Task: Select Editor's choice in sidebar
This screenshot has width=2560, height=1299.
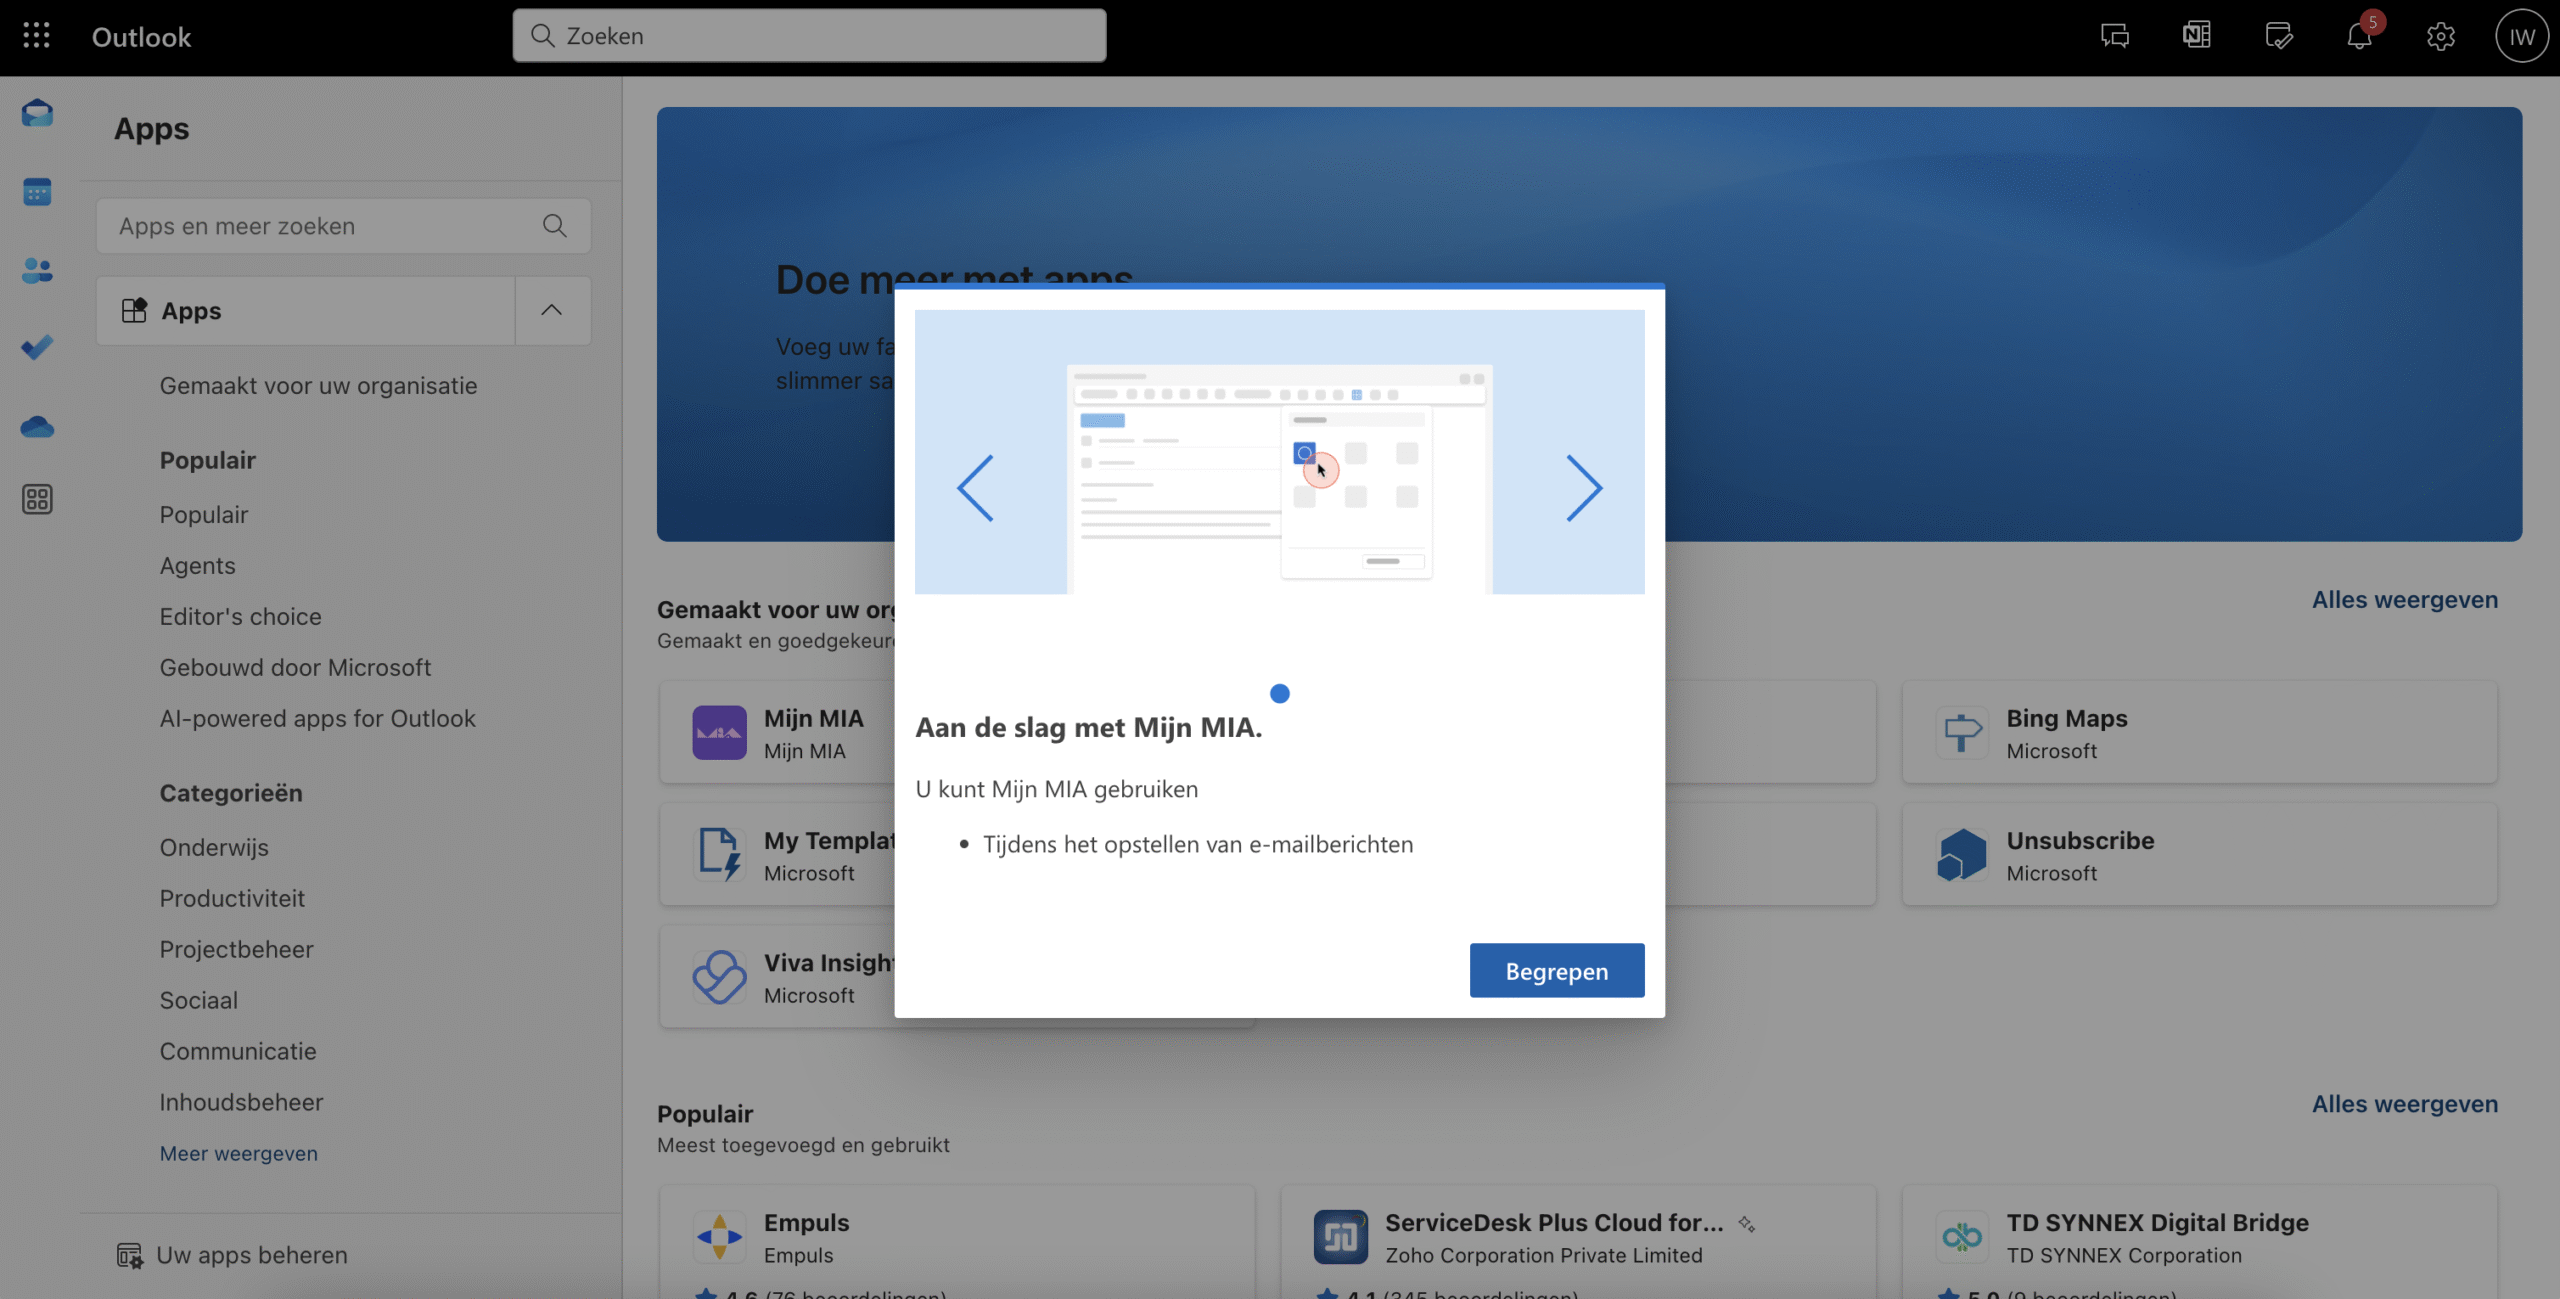Action: 240,616
